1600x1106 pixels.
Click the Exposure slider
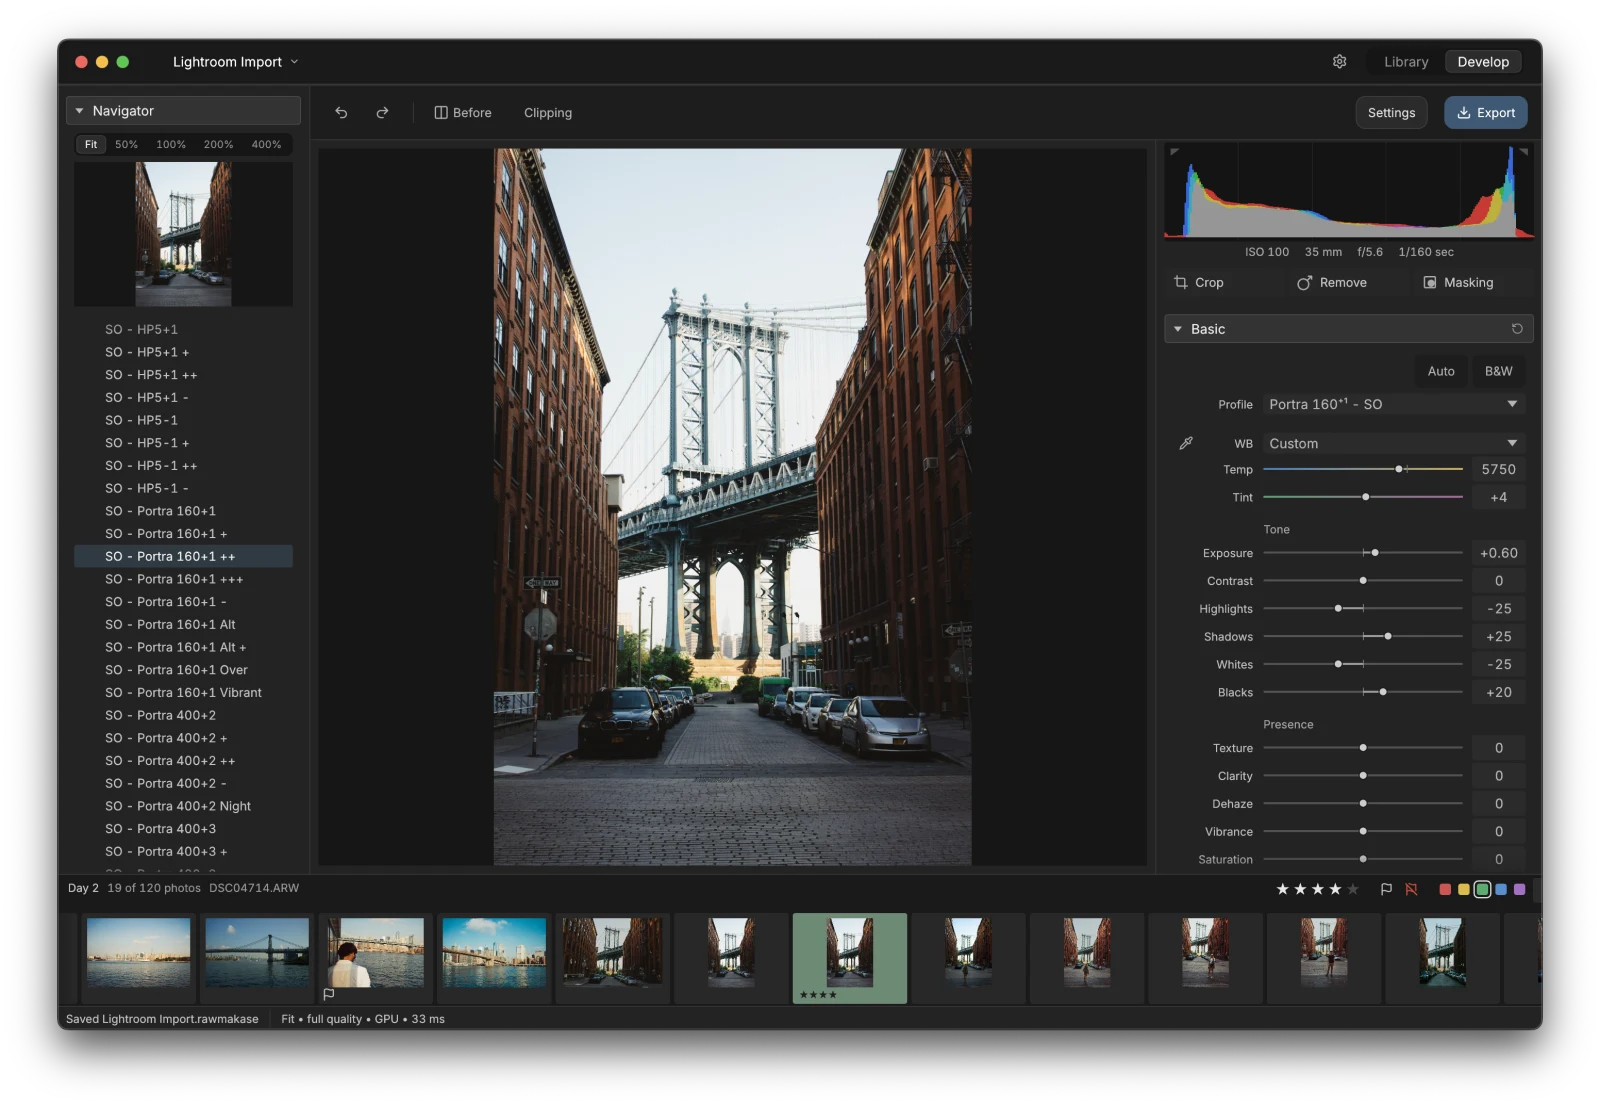point(1363,553)
